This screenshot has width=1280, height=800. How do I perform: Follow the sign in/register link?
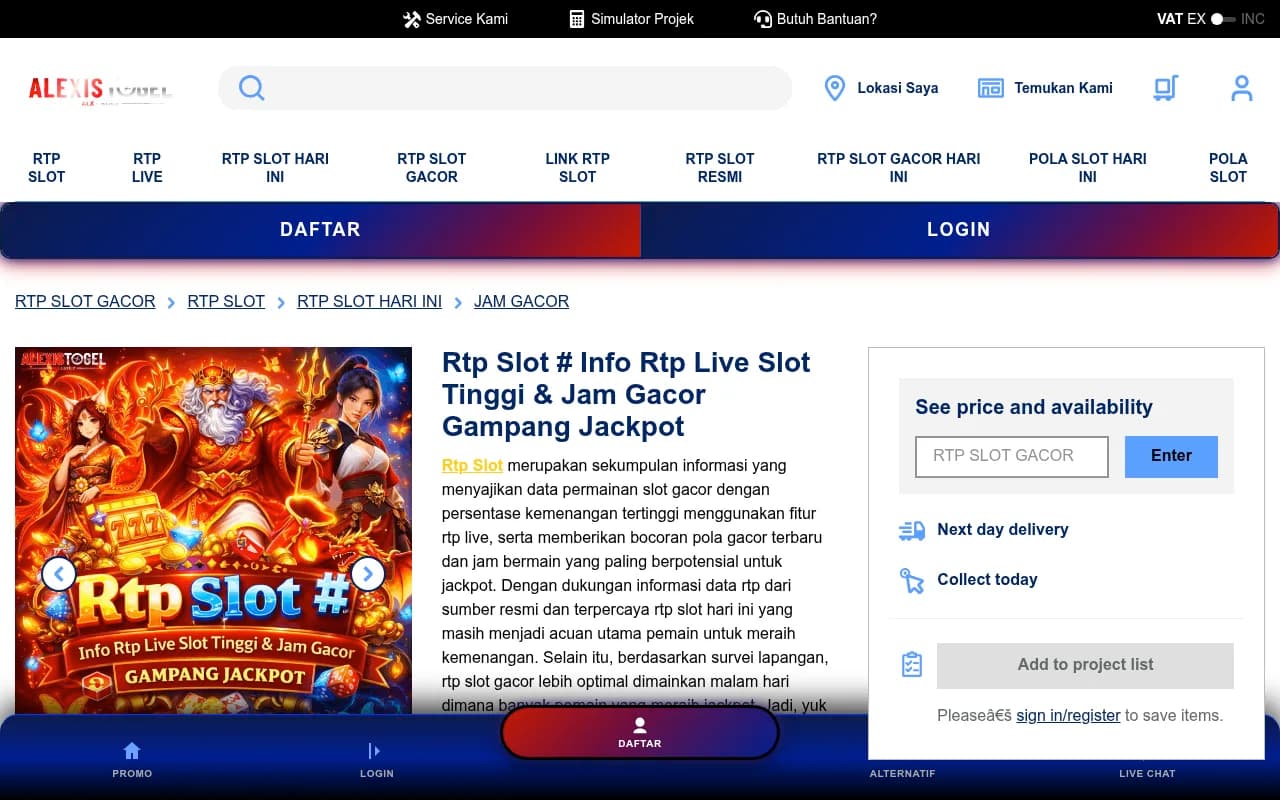[1068, 716]
